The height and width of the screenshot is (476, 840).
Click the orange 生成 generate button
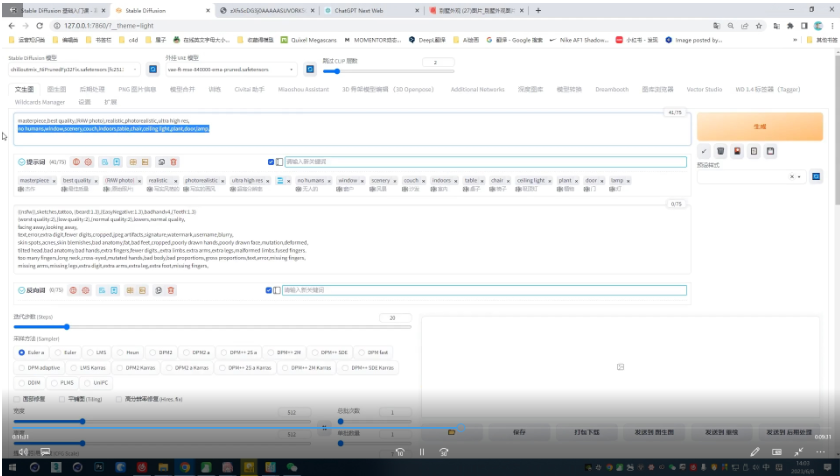(760, 127)
